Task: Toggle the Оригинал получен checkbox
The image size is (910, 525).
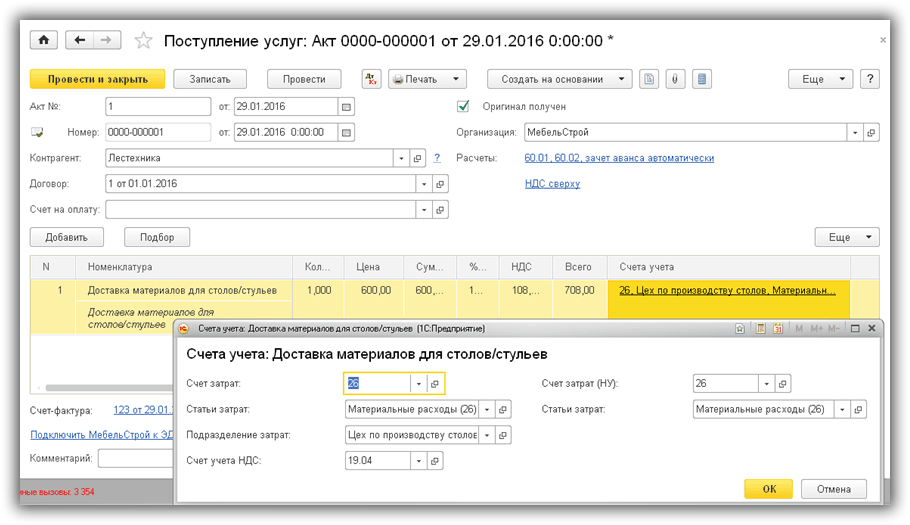Action: pos(463,106)
